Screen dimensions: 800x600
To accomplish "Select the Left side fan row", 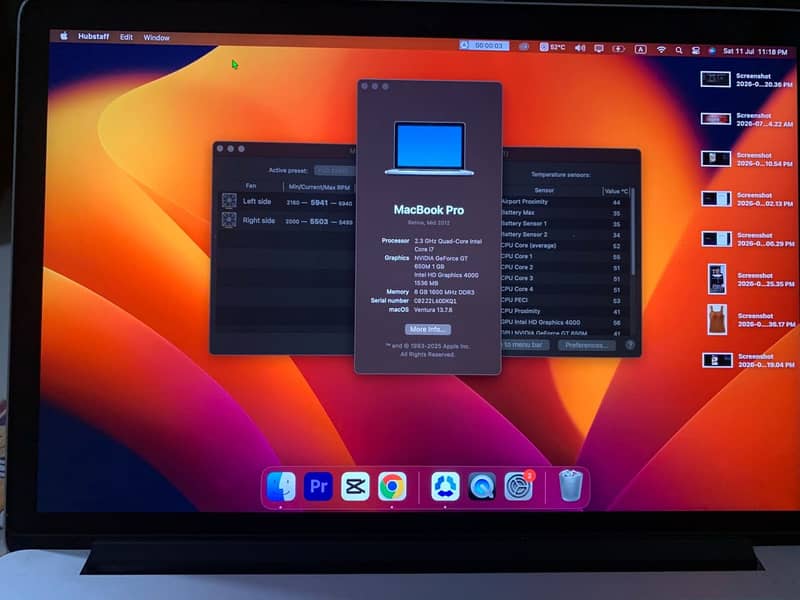I will (x=287, y=202).
